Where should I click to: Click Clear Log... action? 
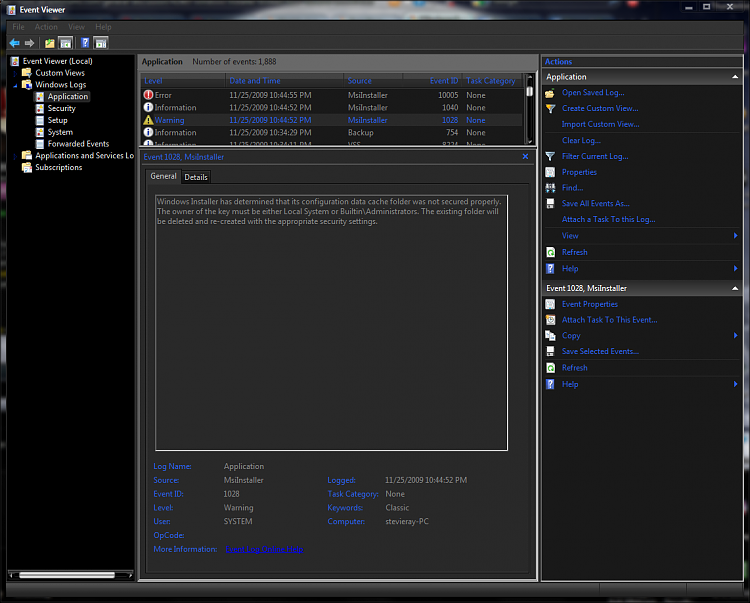pyautogui.click(x=581, y=141)
